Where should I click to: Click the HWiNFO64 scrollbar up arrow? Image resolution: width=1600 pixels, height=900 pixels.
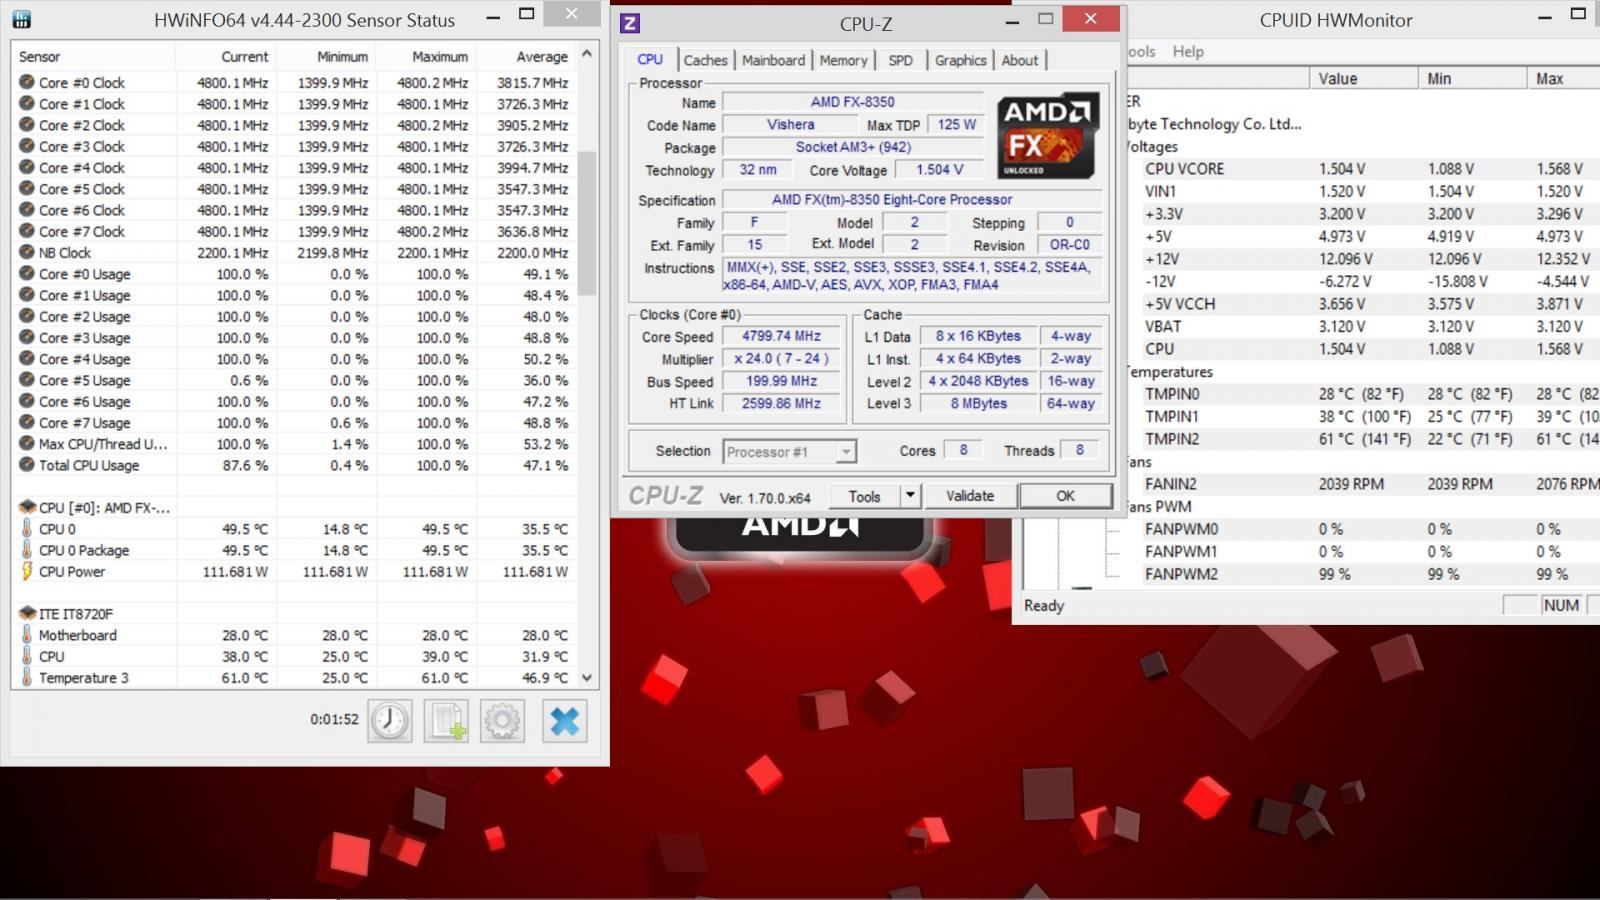tap(587, 55)
